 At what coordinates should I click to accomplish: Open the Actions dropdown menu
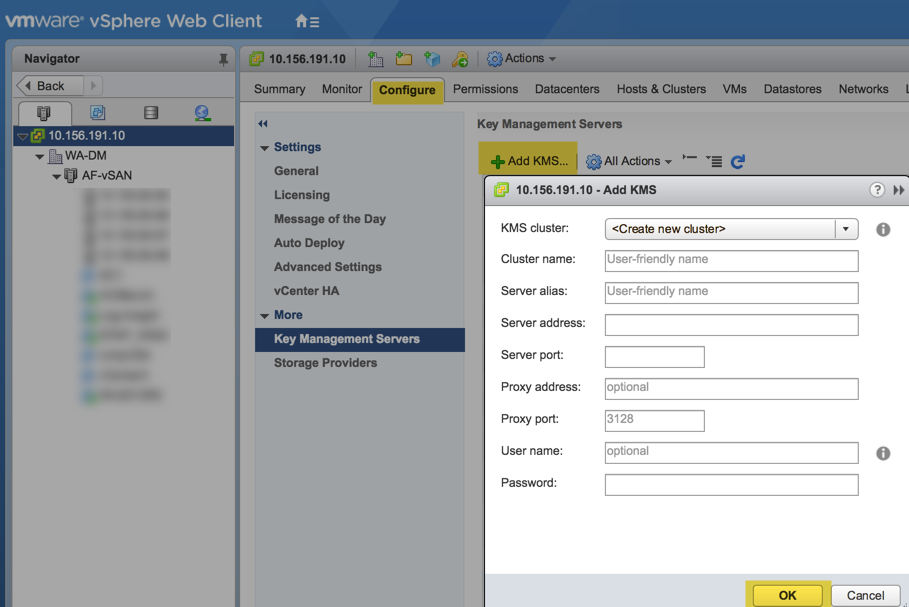[x=521, y=59]
